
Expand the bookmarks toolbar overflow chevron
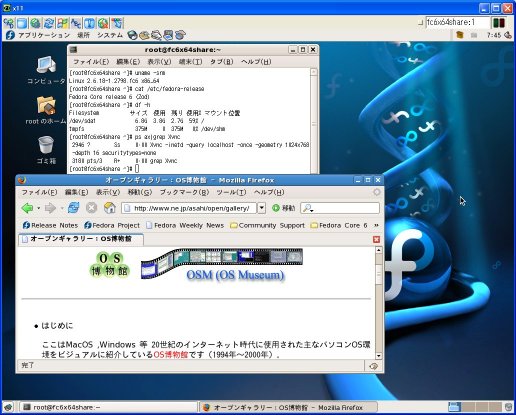click(376, 225)
